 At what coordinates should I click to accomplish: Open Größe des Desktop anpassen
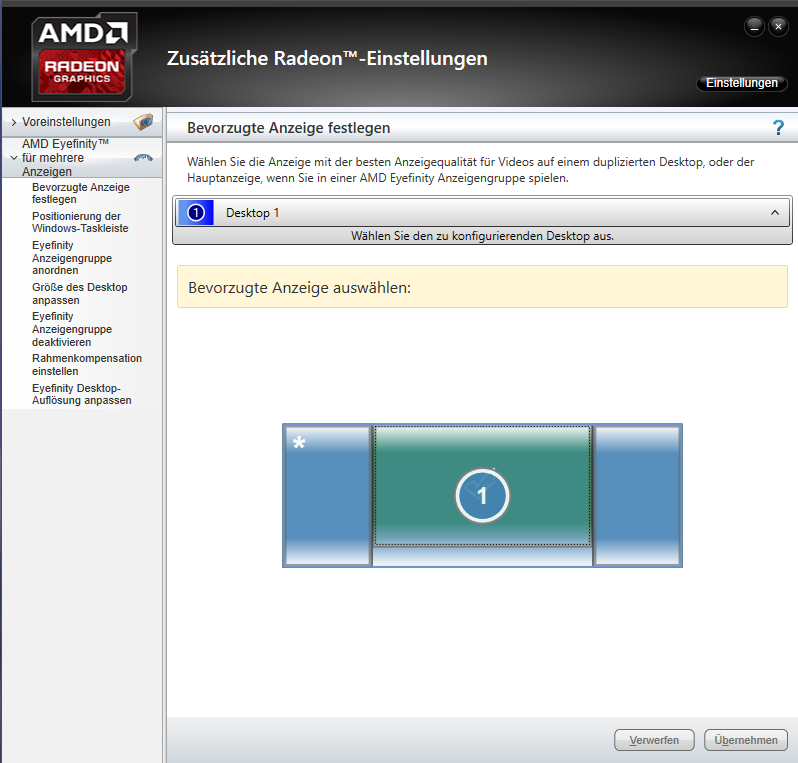click(79, 294)
